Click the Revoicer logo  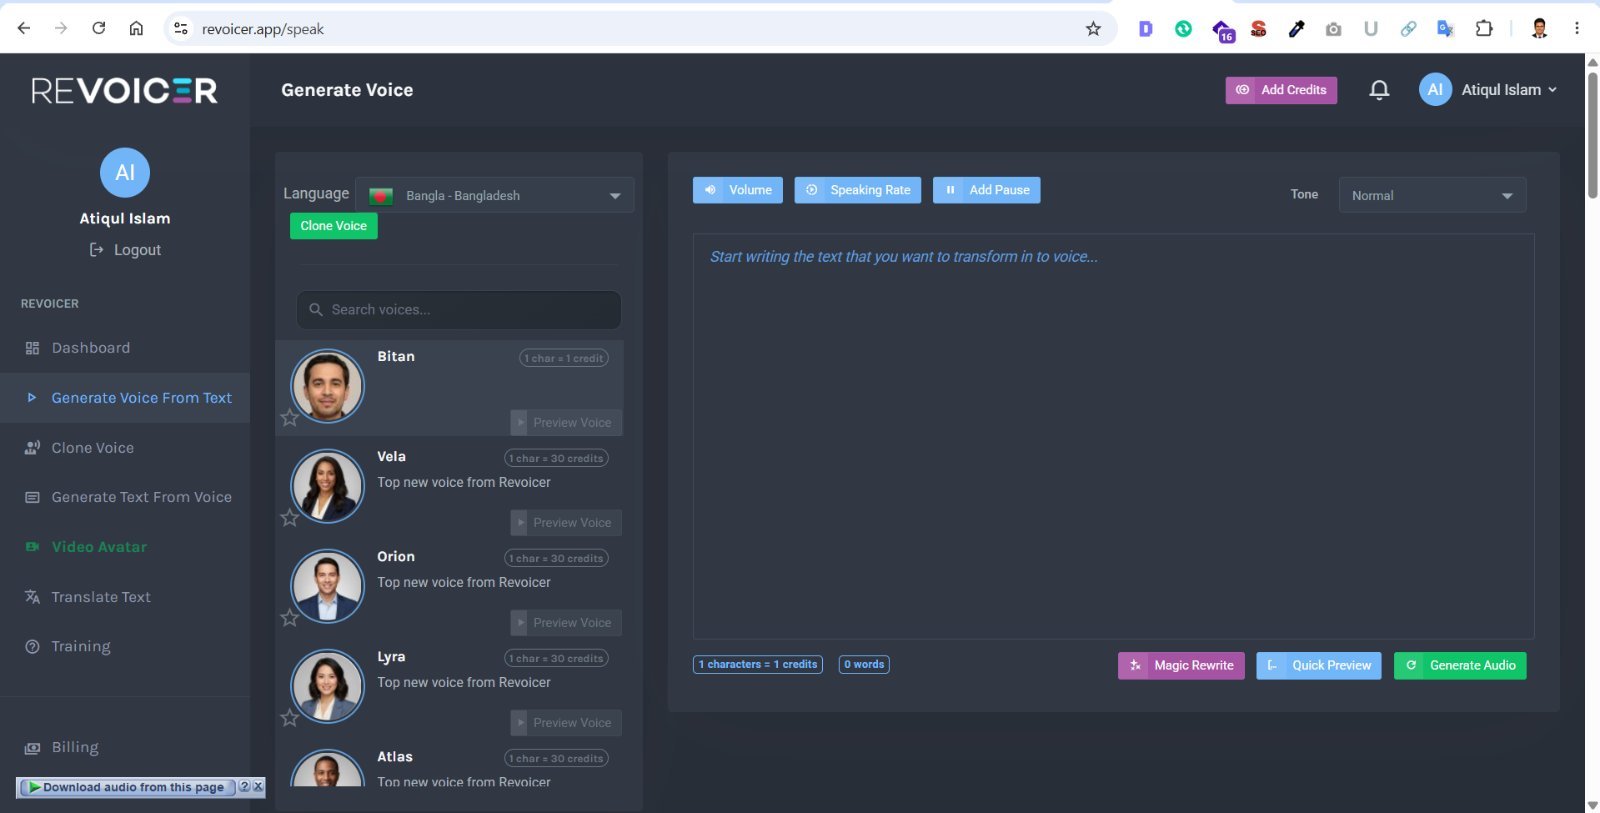point(124,91)
